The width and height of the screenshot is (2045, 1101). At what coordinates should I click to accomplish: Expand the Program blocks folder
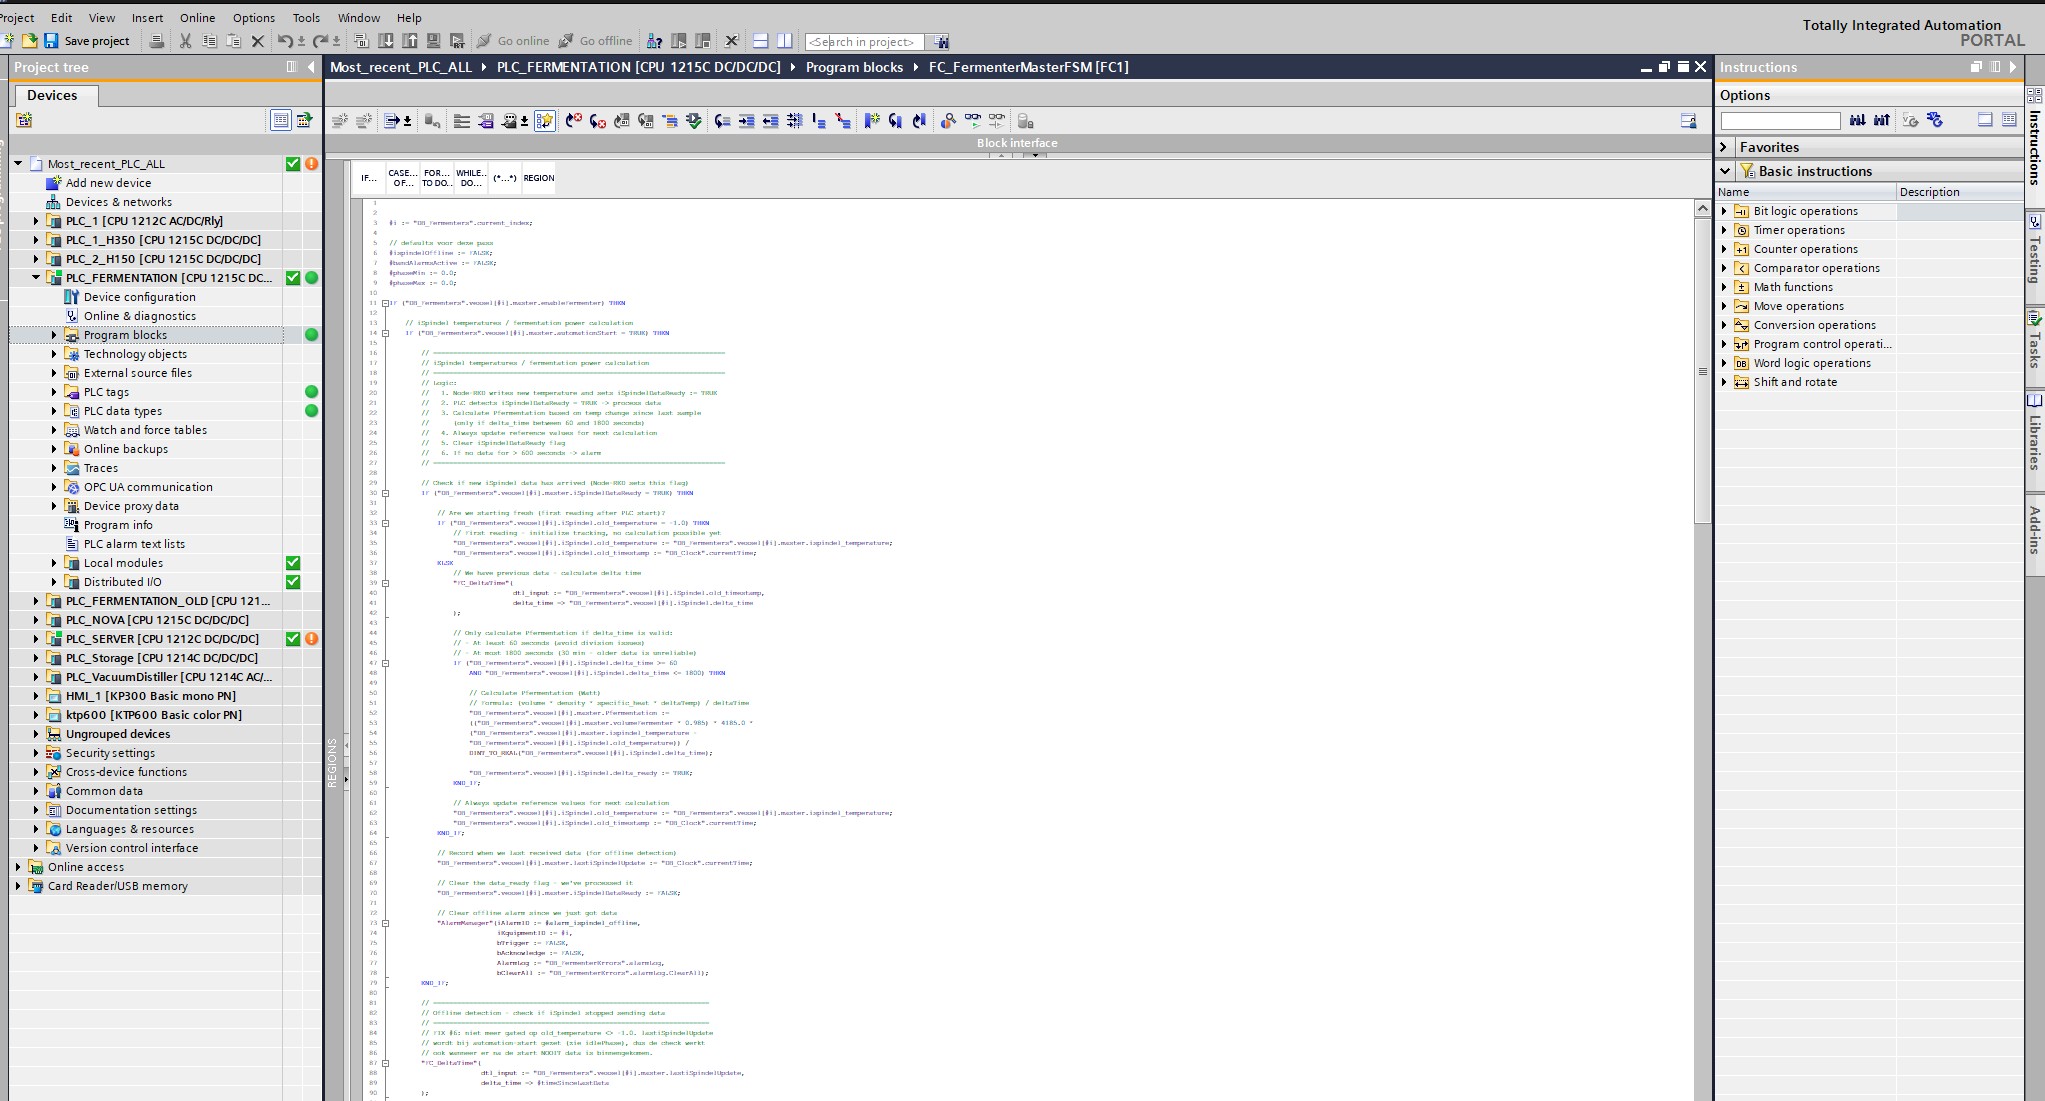[x=54, y=335]
